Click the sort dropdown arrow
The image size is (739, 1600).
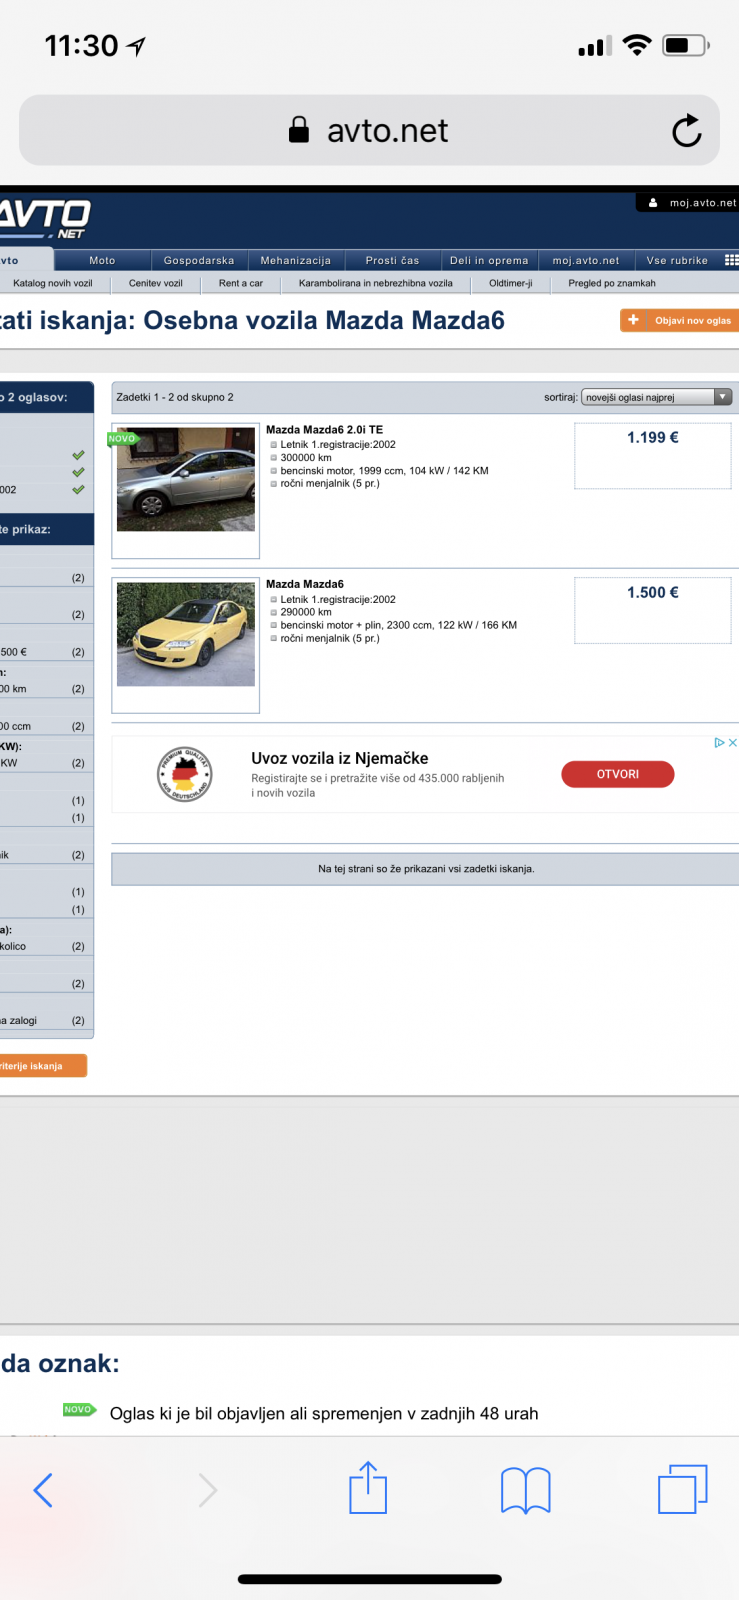(723, 397)
